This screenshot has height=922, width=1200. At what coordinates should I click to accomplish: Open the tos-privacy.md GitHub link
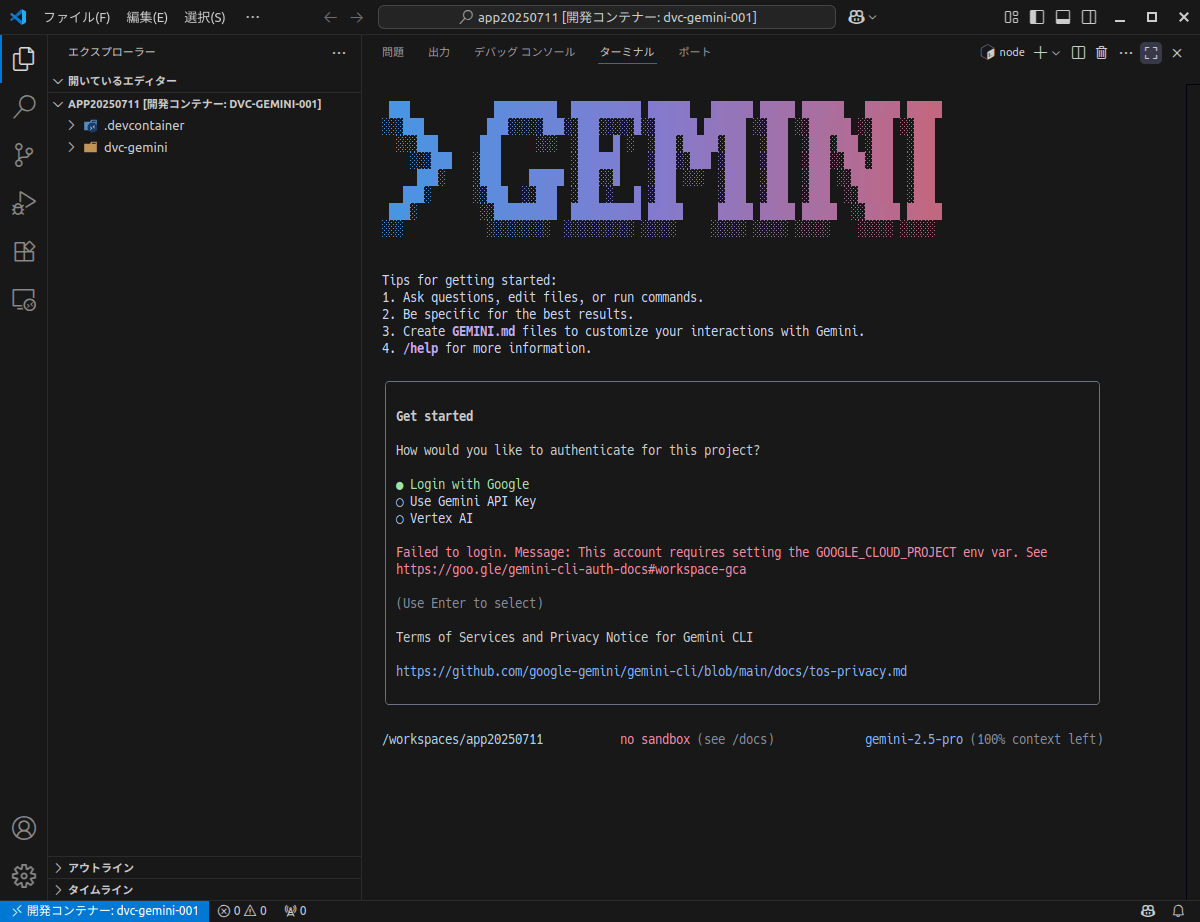pyautogui.click(x=651, y=671)
